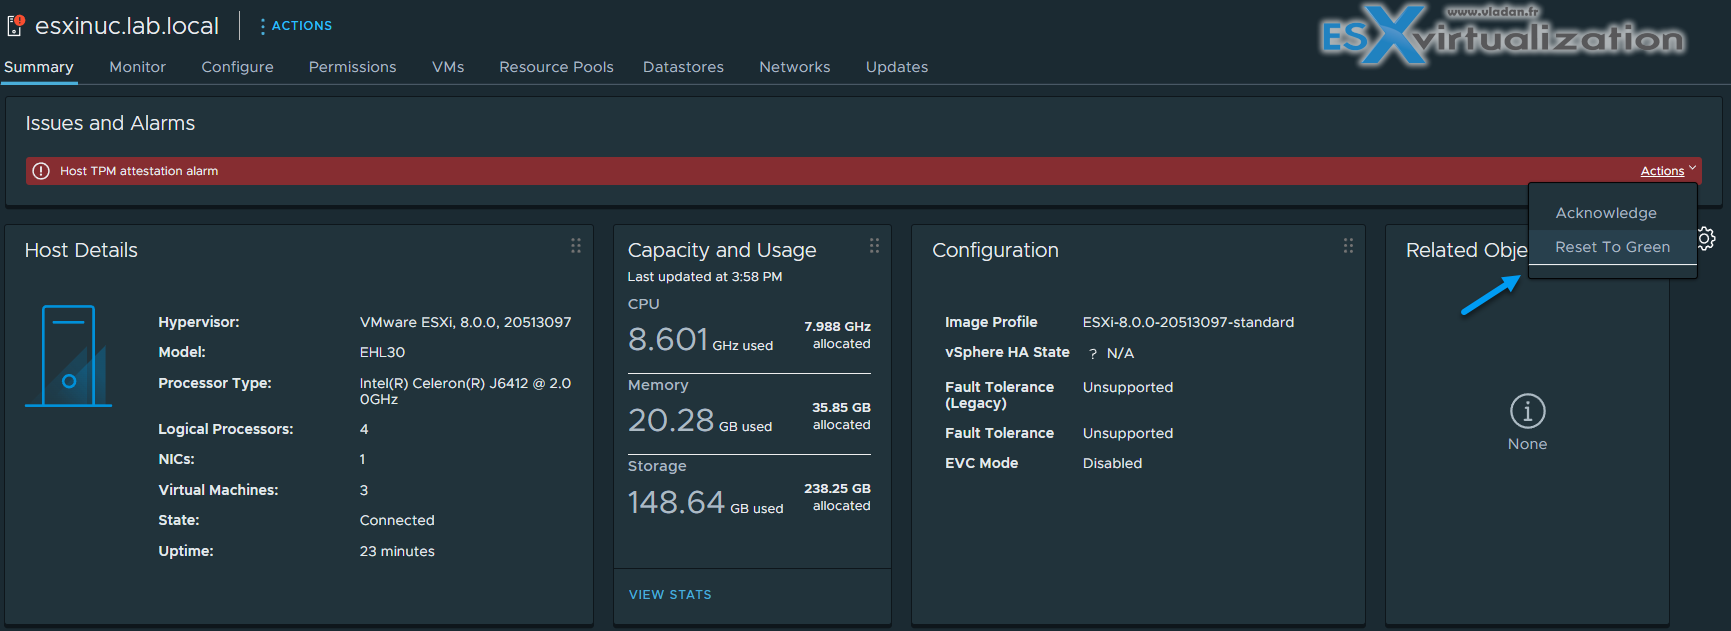Open the Datastores tab
Image resolution: width=1731 pixels, height=631 pixels.
pyautogui.click(x=683, y=67)
